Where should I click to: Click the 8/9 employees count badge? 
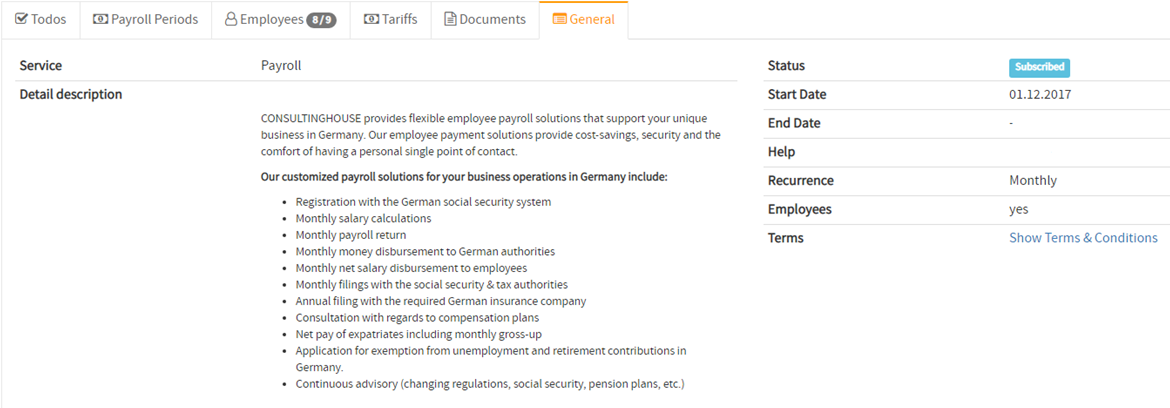322,20
